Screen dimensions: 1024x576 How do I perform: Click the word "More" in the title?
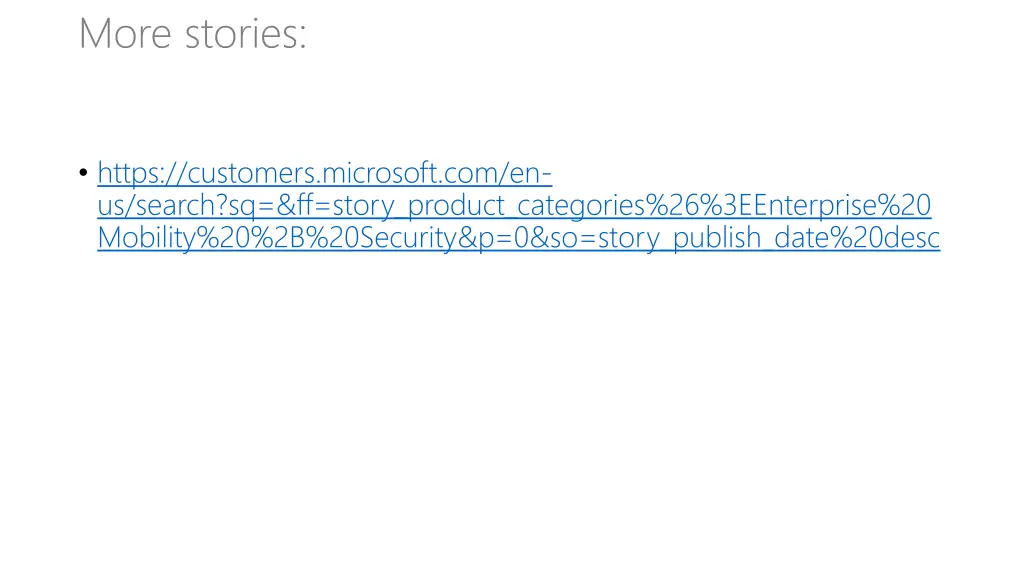[x=125, y=33]
